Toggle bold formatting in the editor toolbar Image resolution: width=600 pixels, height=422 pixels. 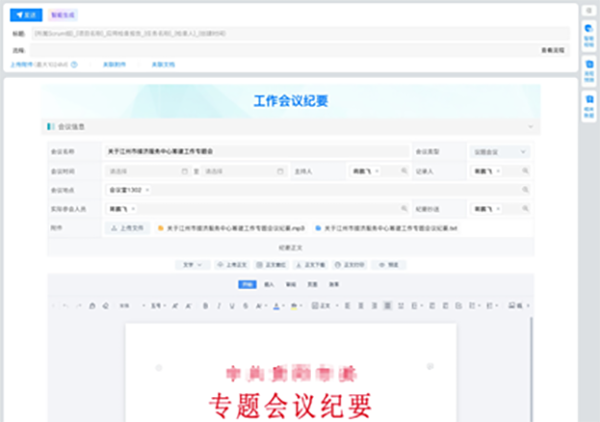coord(205,306)
